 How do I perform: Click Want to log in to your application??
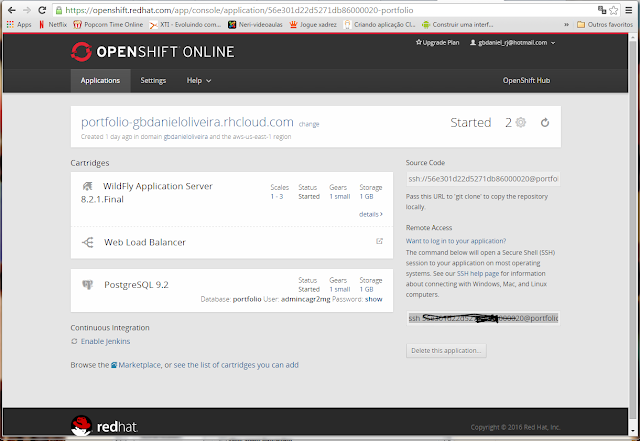(x=456, y=241)
